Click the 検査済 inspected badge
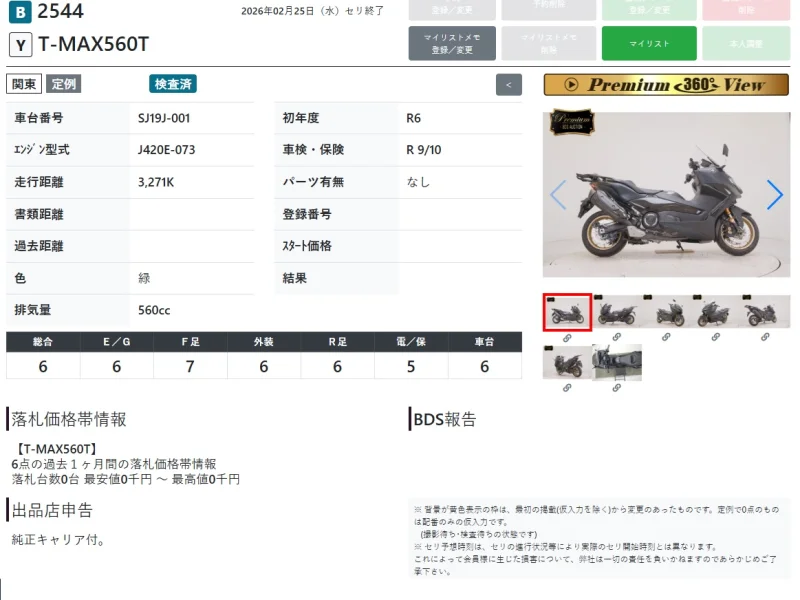The image size is (800, 600). (173, 84)
